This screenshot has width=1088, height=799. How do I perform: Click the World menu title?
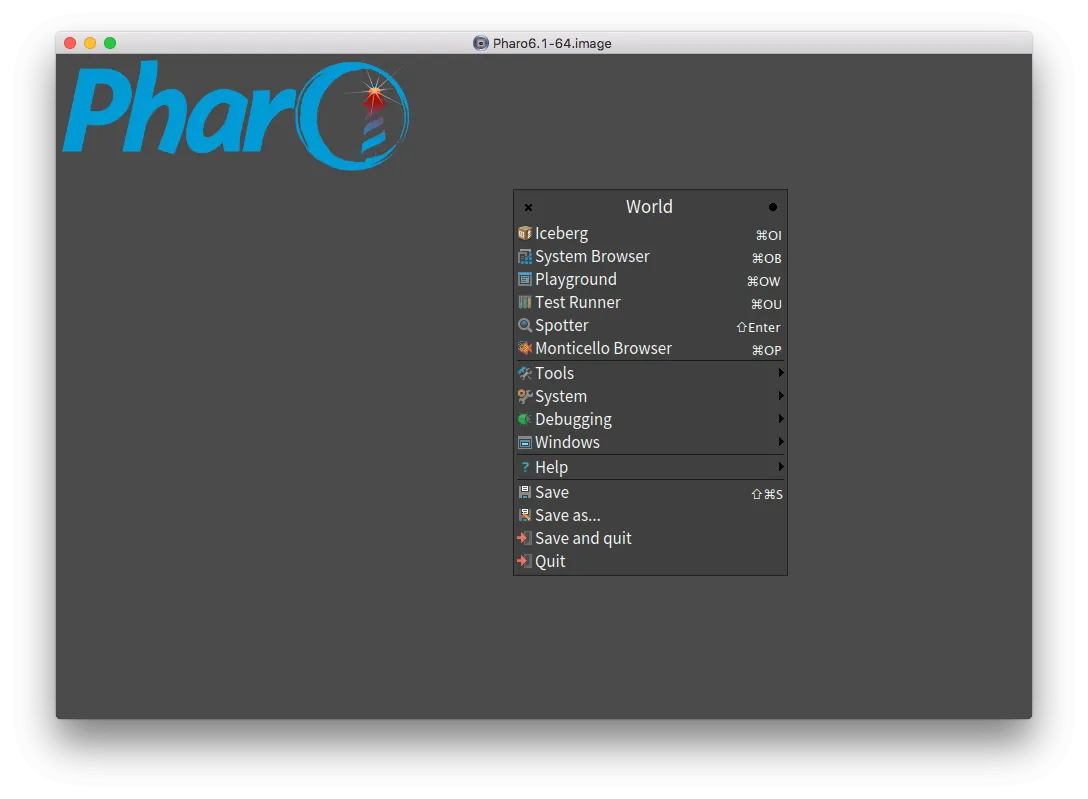pos(649,207)
